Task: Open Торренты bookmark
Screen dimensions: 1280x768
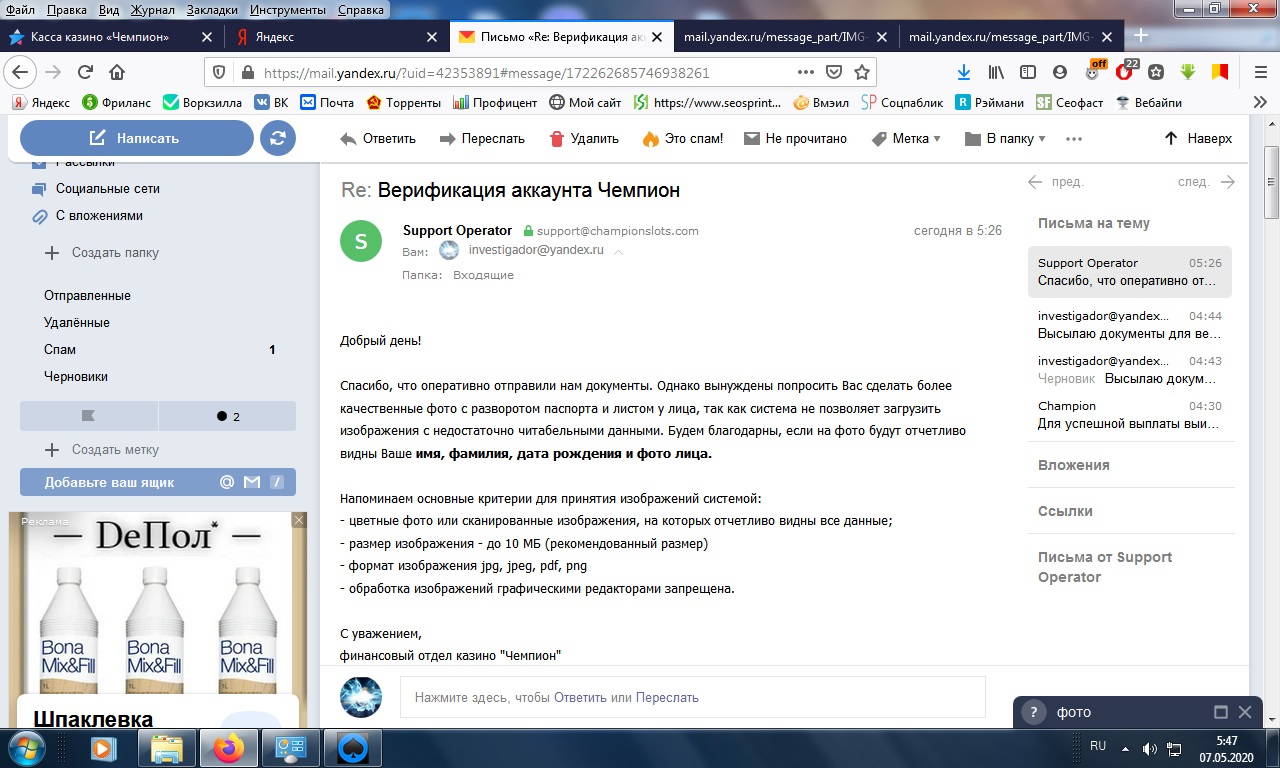Action: tap(403, 102)
